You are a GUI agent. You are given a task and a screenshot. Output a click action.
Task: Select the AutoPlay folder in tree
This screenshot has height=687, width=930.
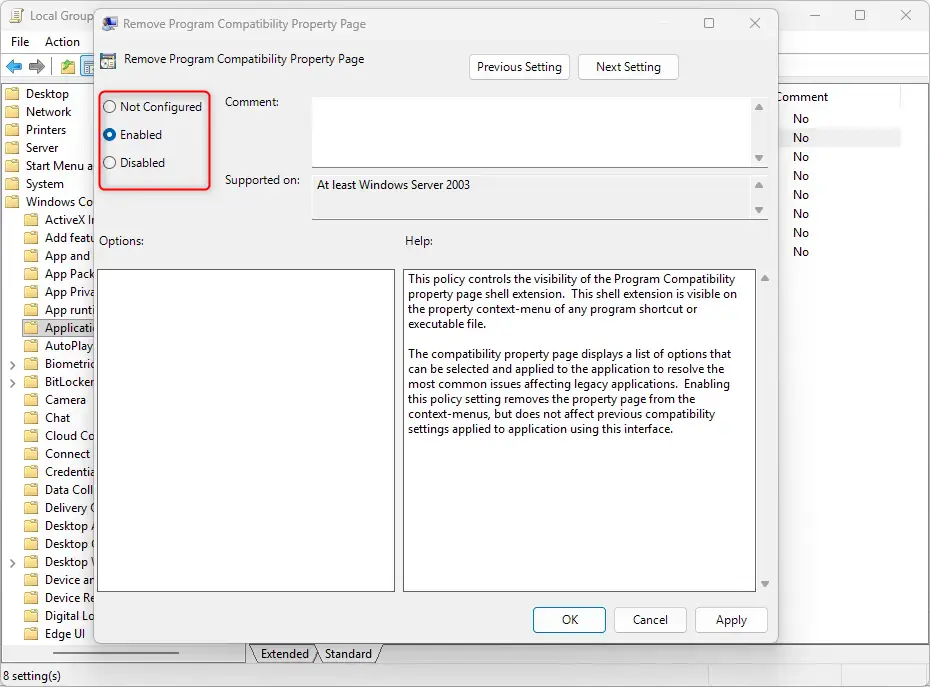59,346
